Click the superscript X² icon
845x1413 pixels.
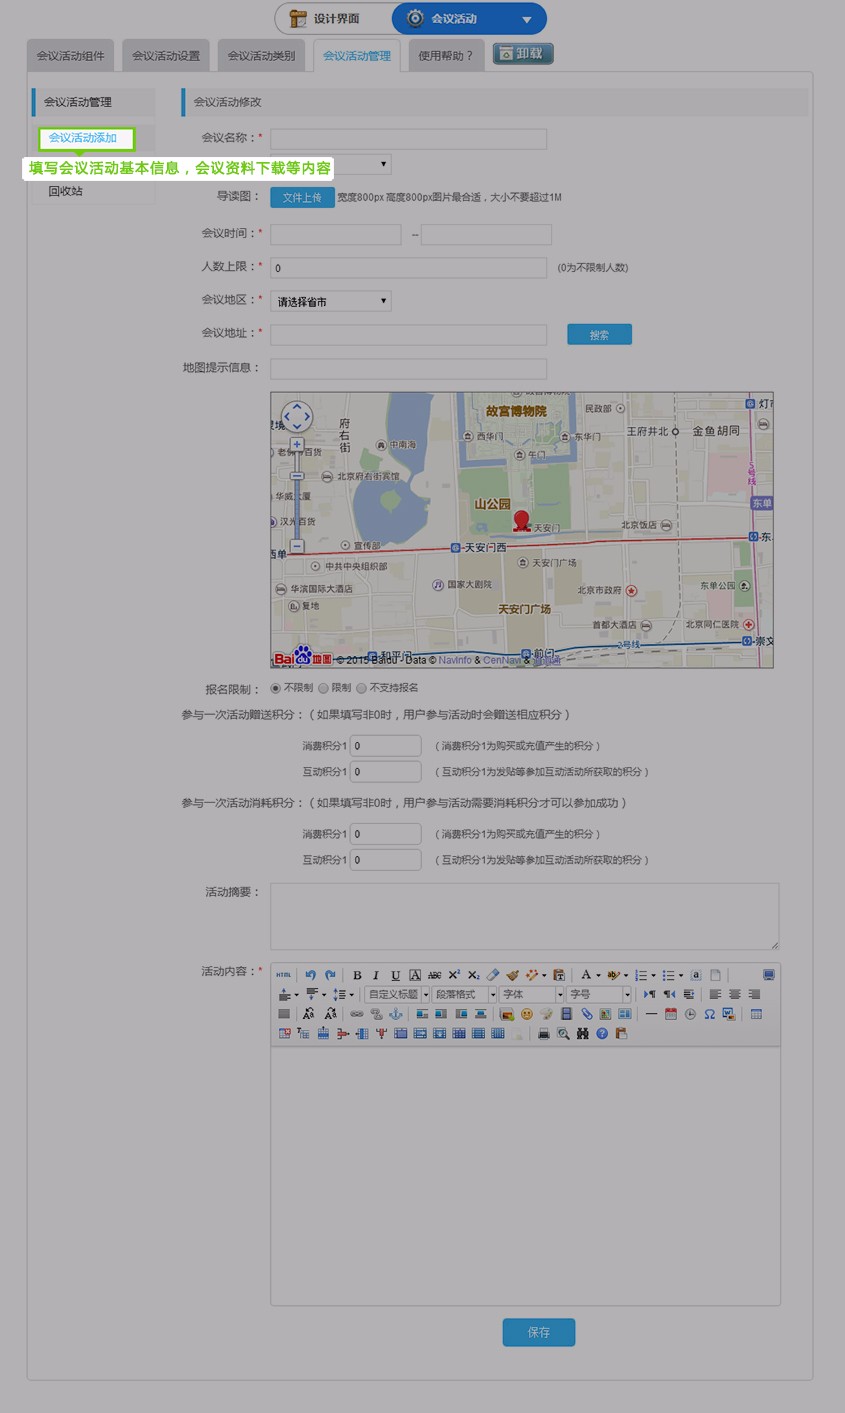coord(454,975)
